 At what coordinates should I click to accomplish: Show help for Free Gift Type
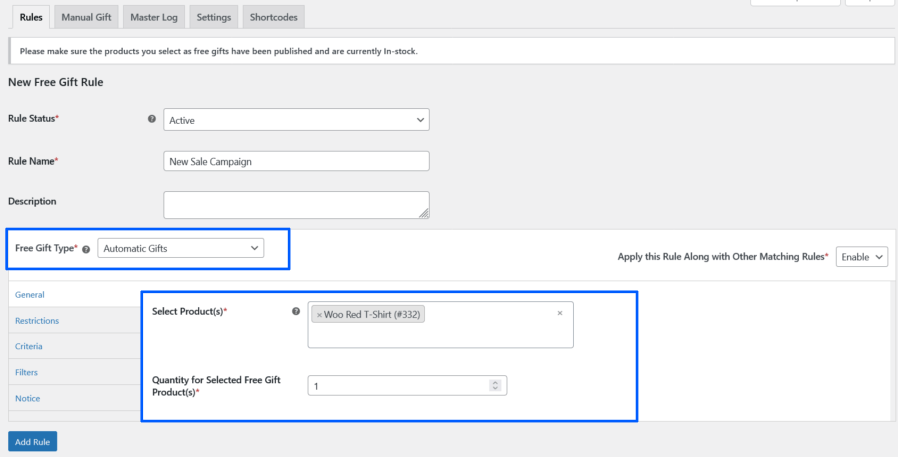click(86, 249)
